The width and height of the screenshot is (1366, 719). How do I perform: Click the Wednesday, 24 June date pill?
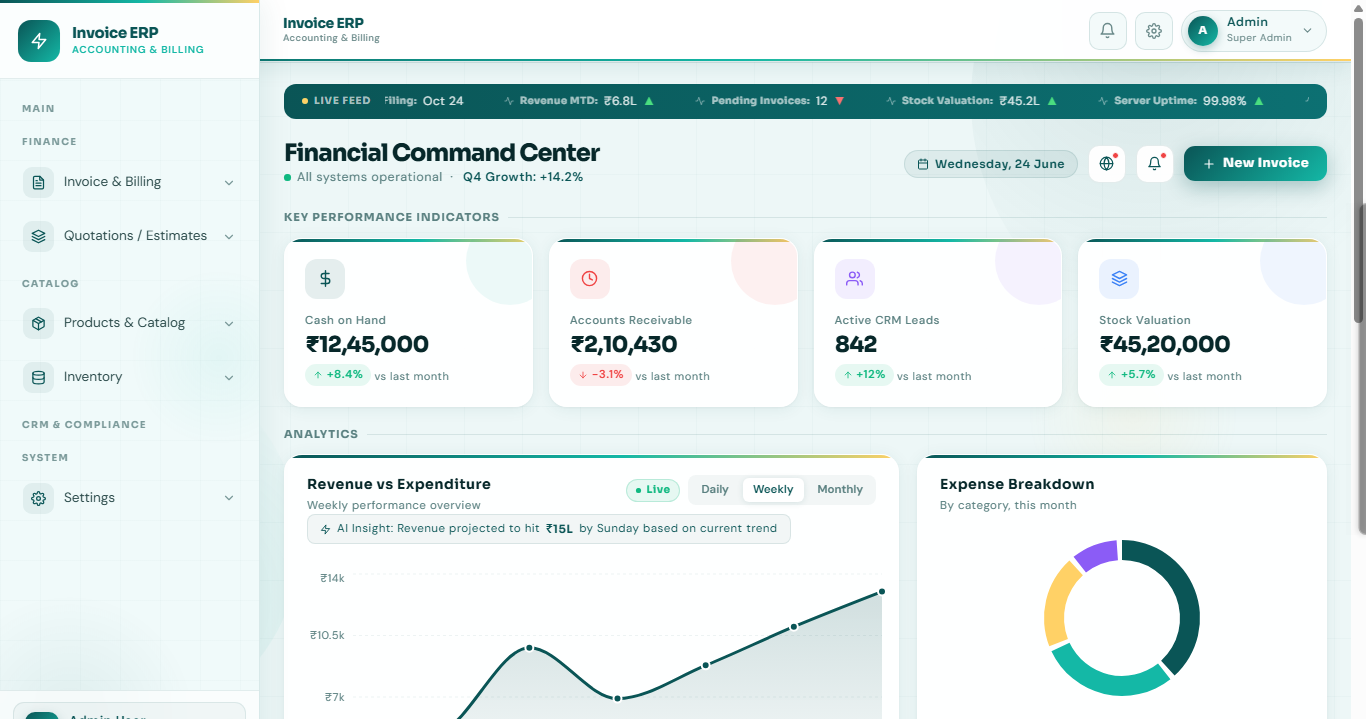tap(991, 164)
